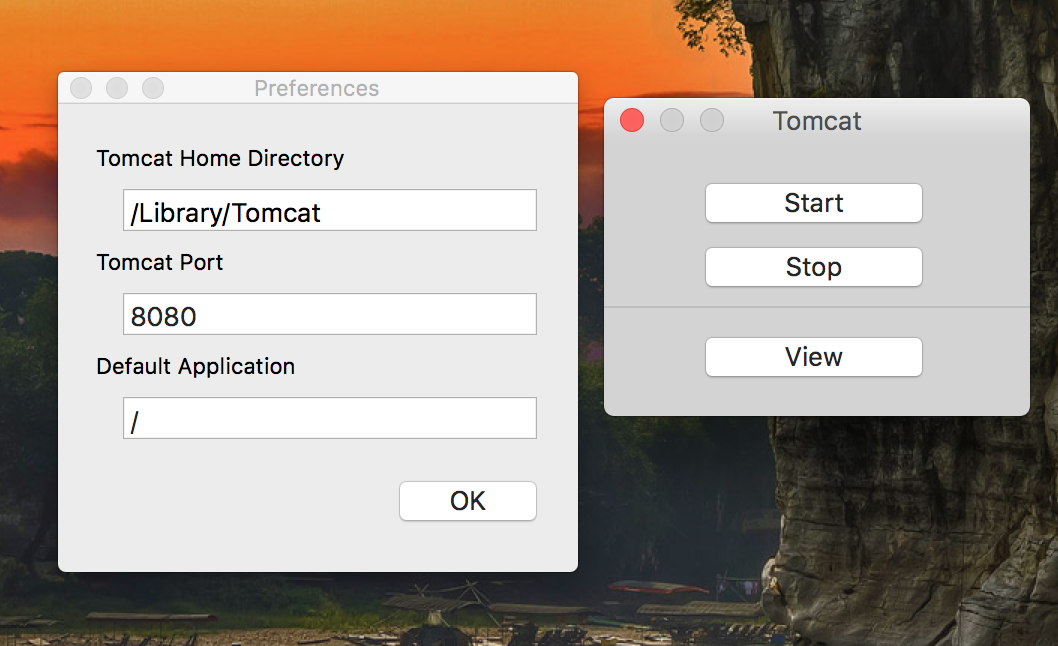Click the Preferences window title

tap(316, 88)
